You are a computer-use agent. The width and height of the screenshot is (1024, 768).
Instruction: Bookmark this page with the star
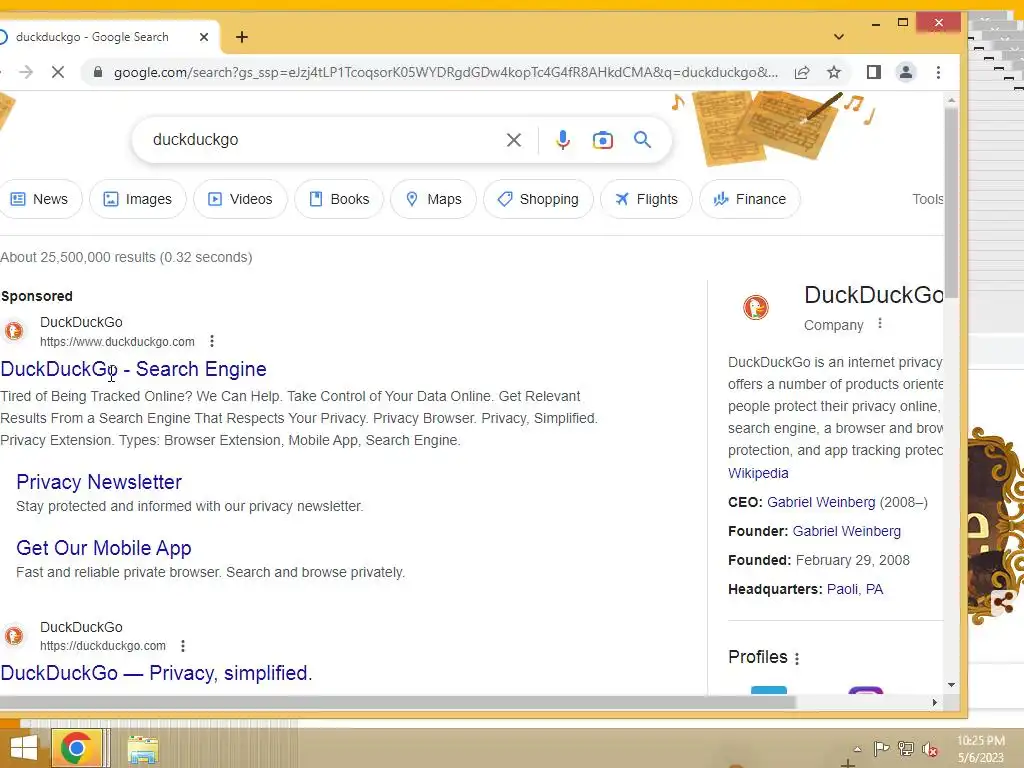coord(834,72)
